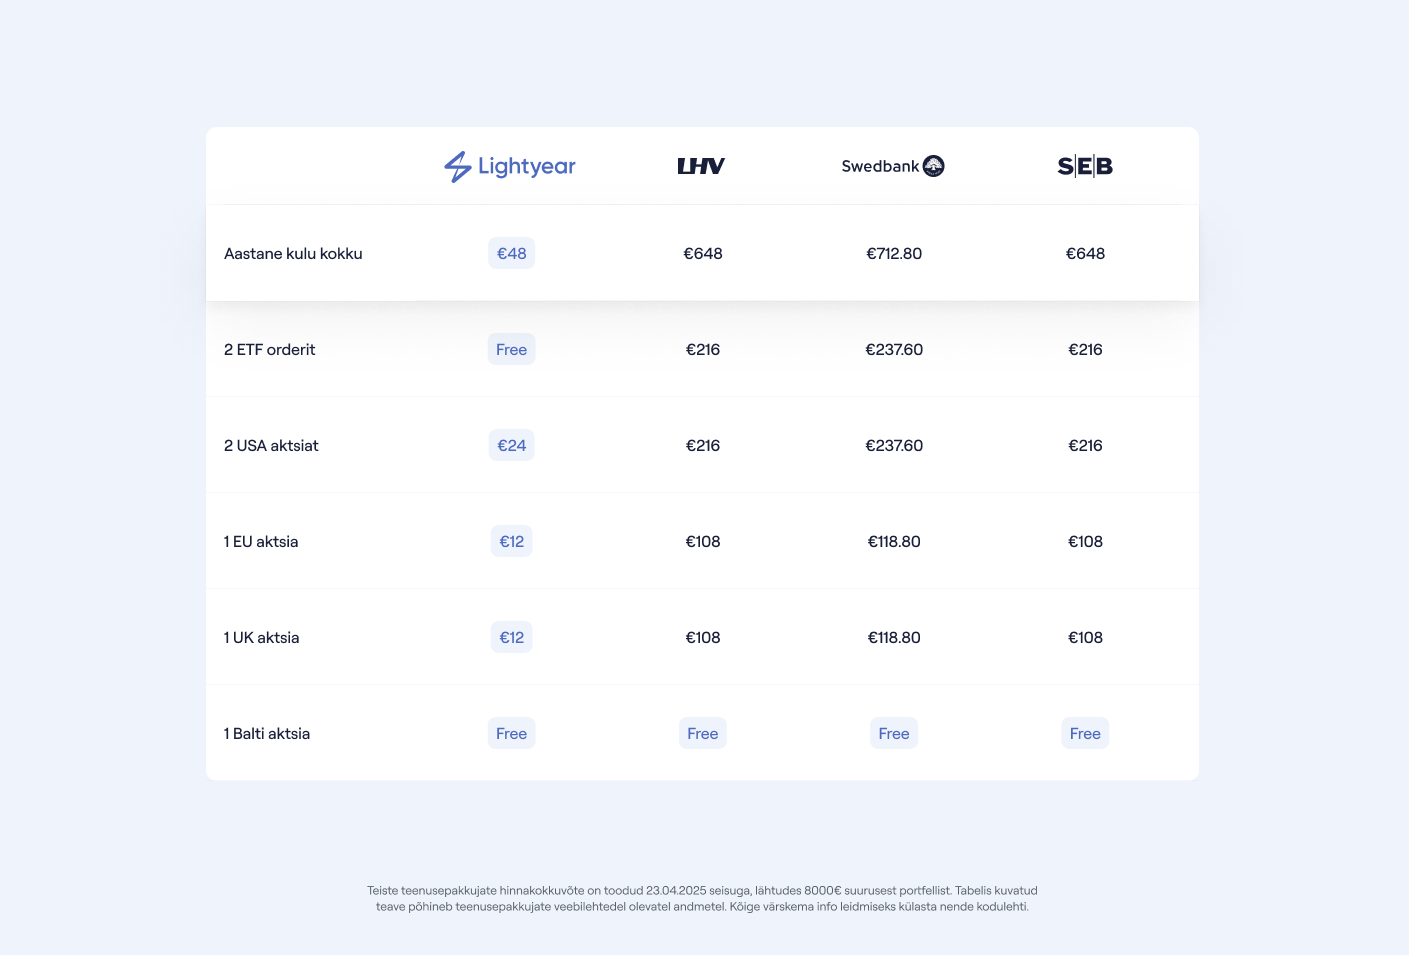Click Lightyear's €12 in UK aktsia row
This screenshot has width=1409, height=955.
click(x=512, y=638)
